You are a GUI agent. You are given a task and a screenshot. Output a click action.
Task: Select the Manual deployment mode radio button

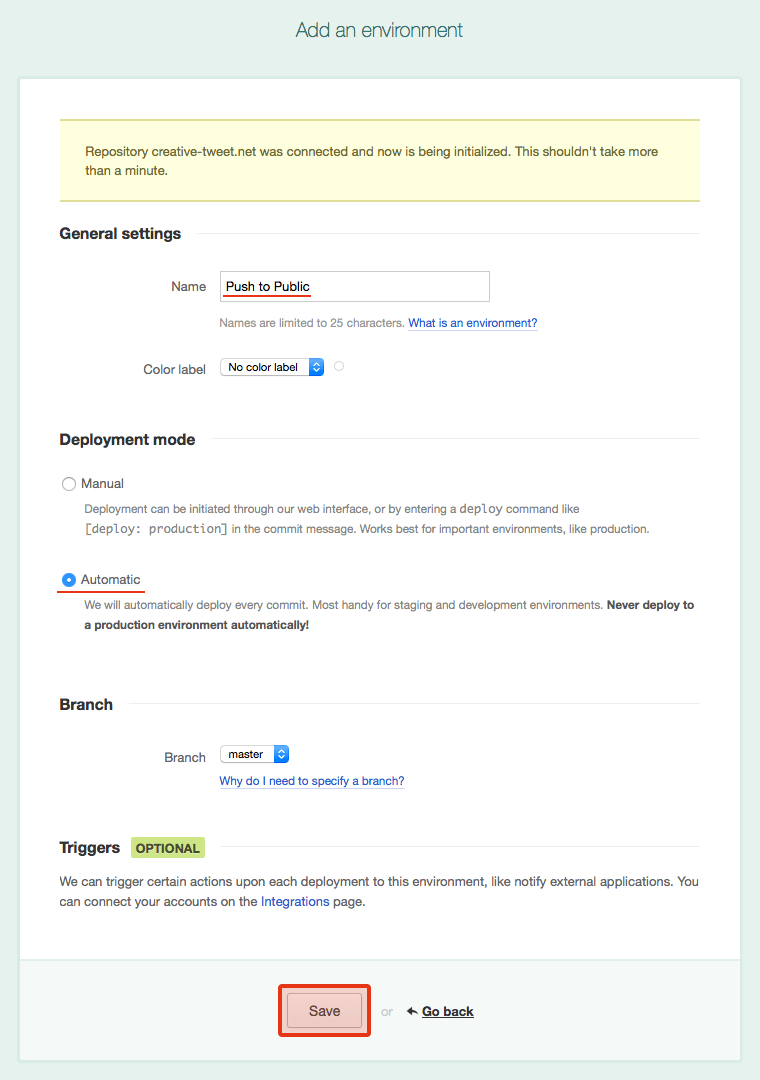tap(69, 484)
